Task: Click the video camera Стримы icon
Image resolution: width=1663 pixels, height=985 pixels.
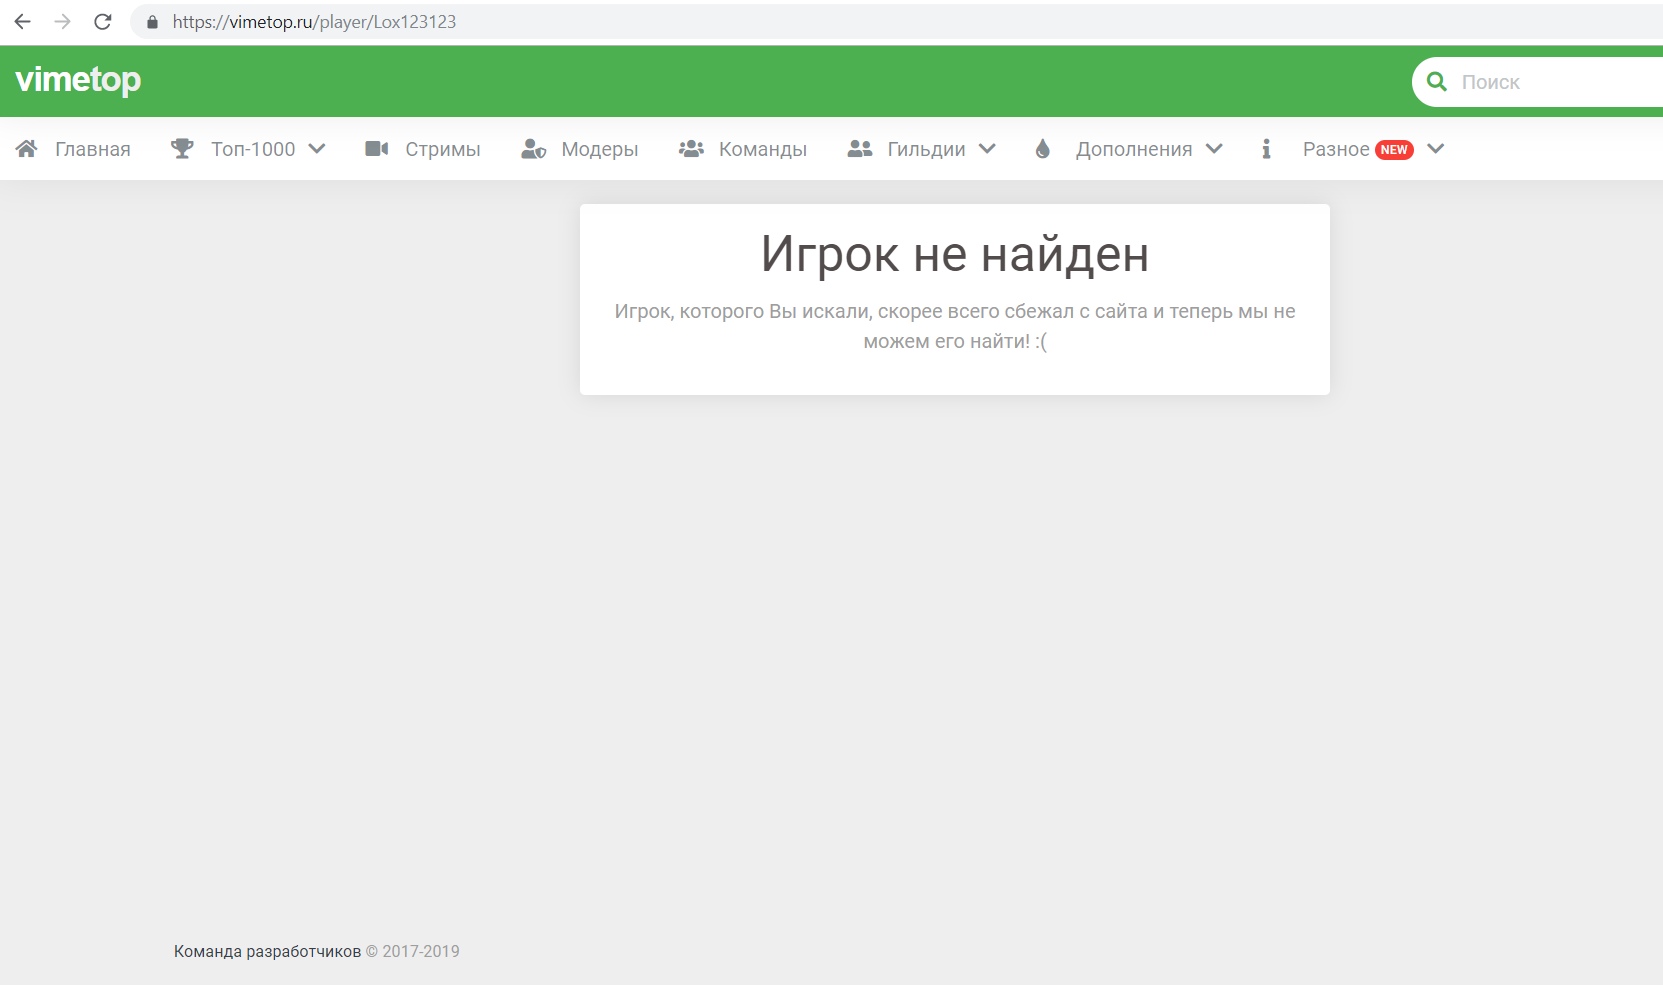Action: click(x=377, y=149)
